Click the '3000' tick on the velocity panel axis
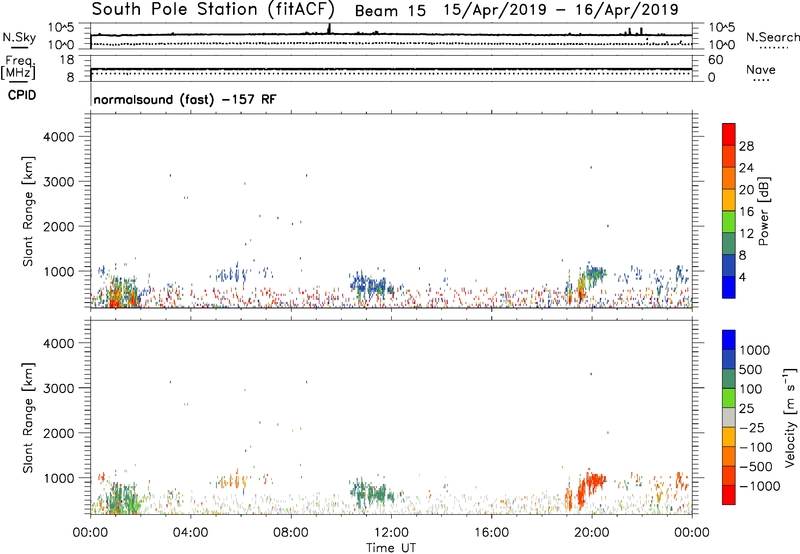Screen dimensions: 800x554 coord(58,388)
